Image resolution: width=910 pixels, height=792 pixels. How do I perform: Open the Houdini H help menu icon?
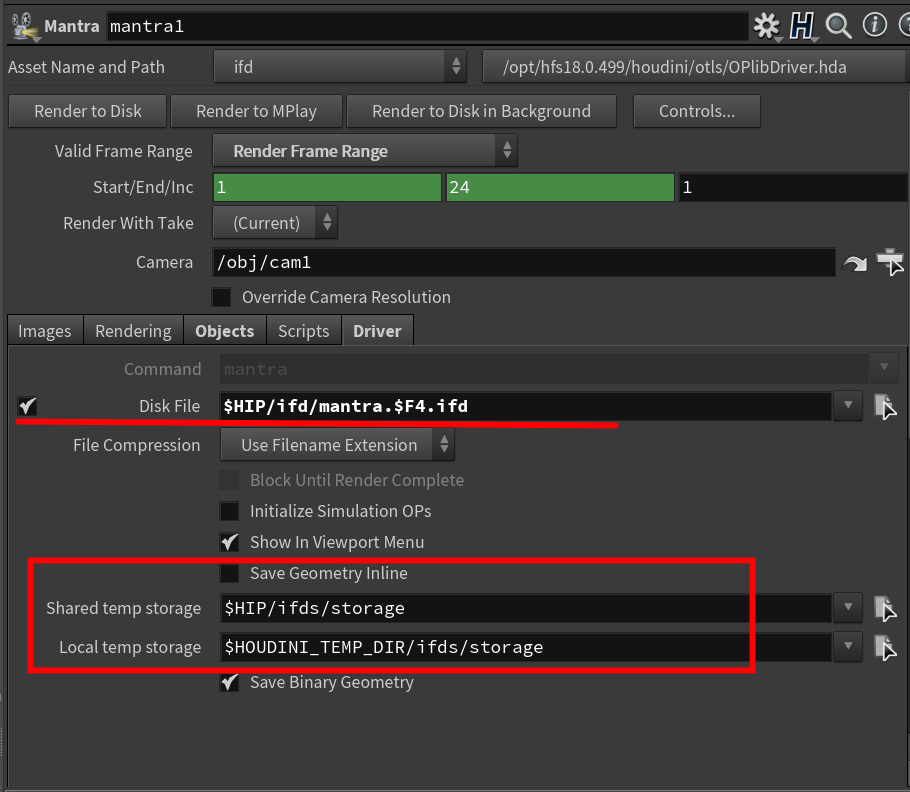coord(802,26)
